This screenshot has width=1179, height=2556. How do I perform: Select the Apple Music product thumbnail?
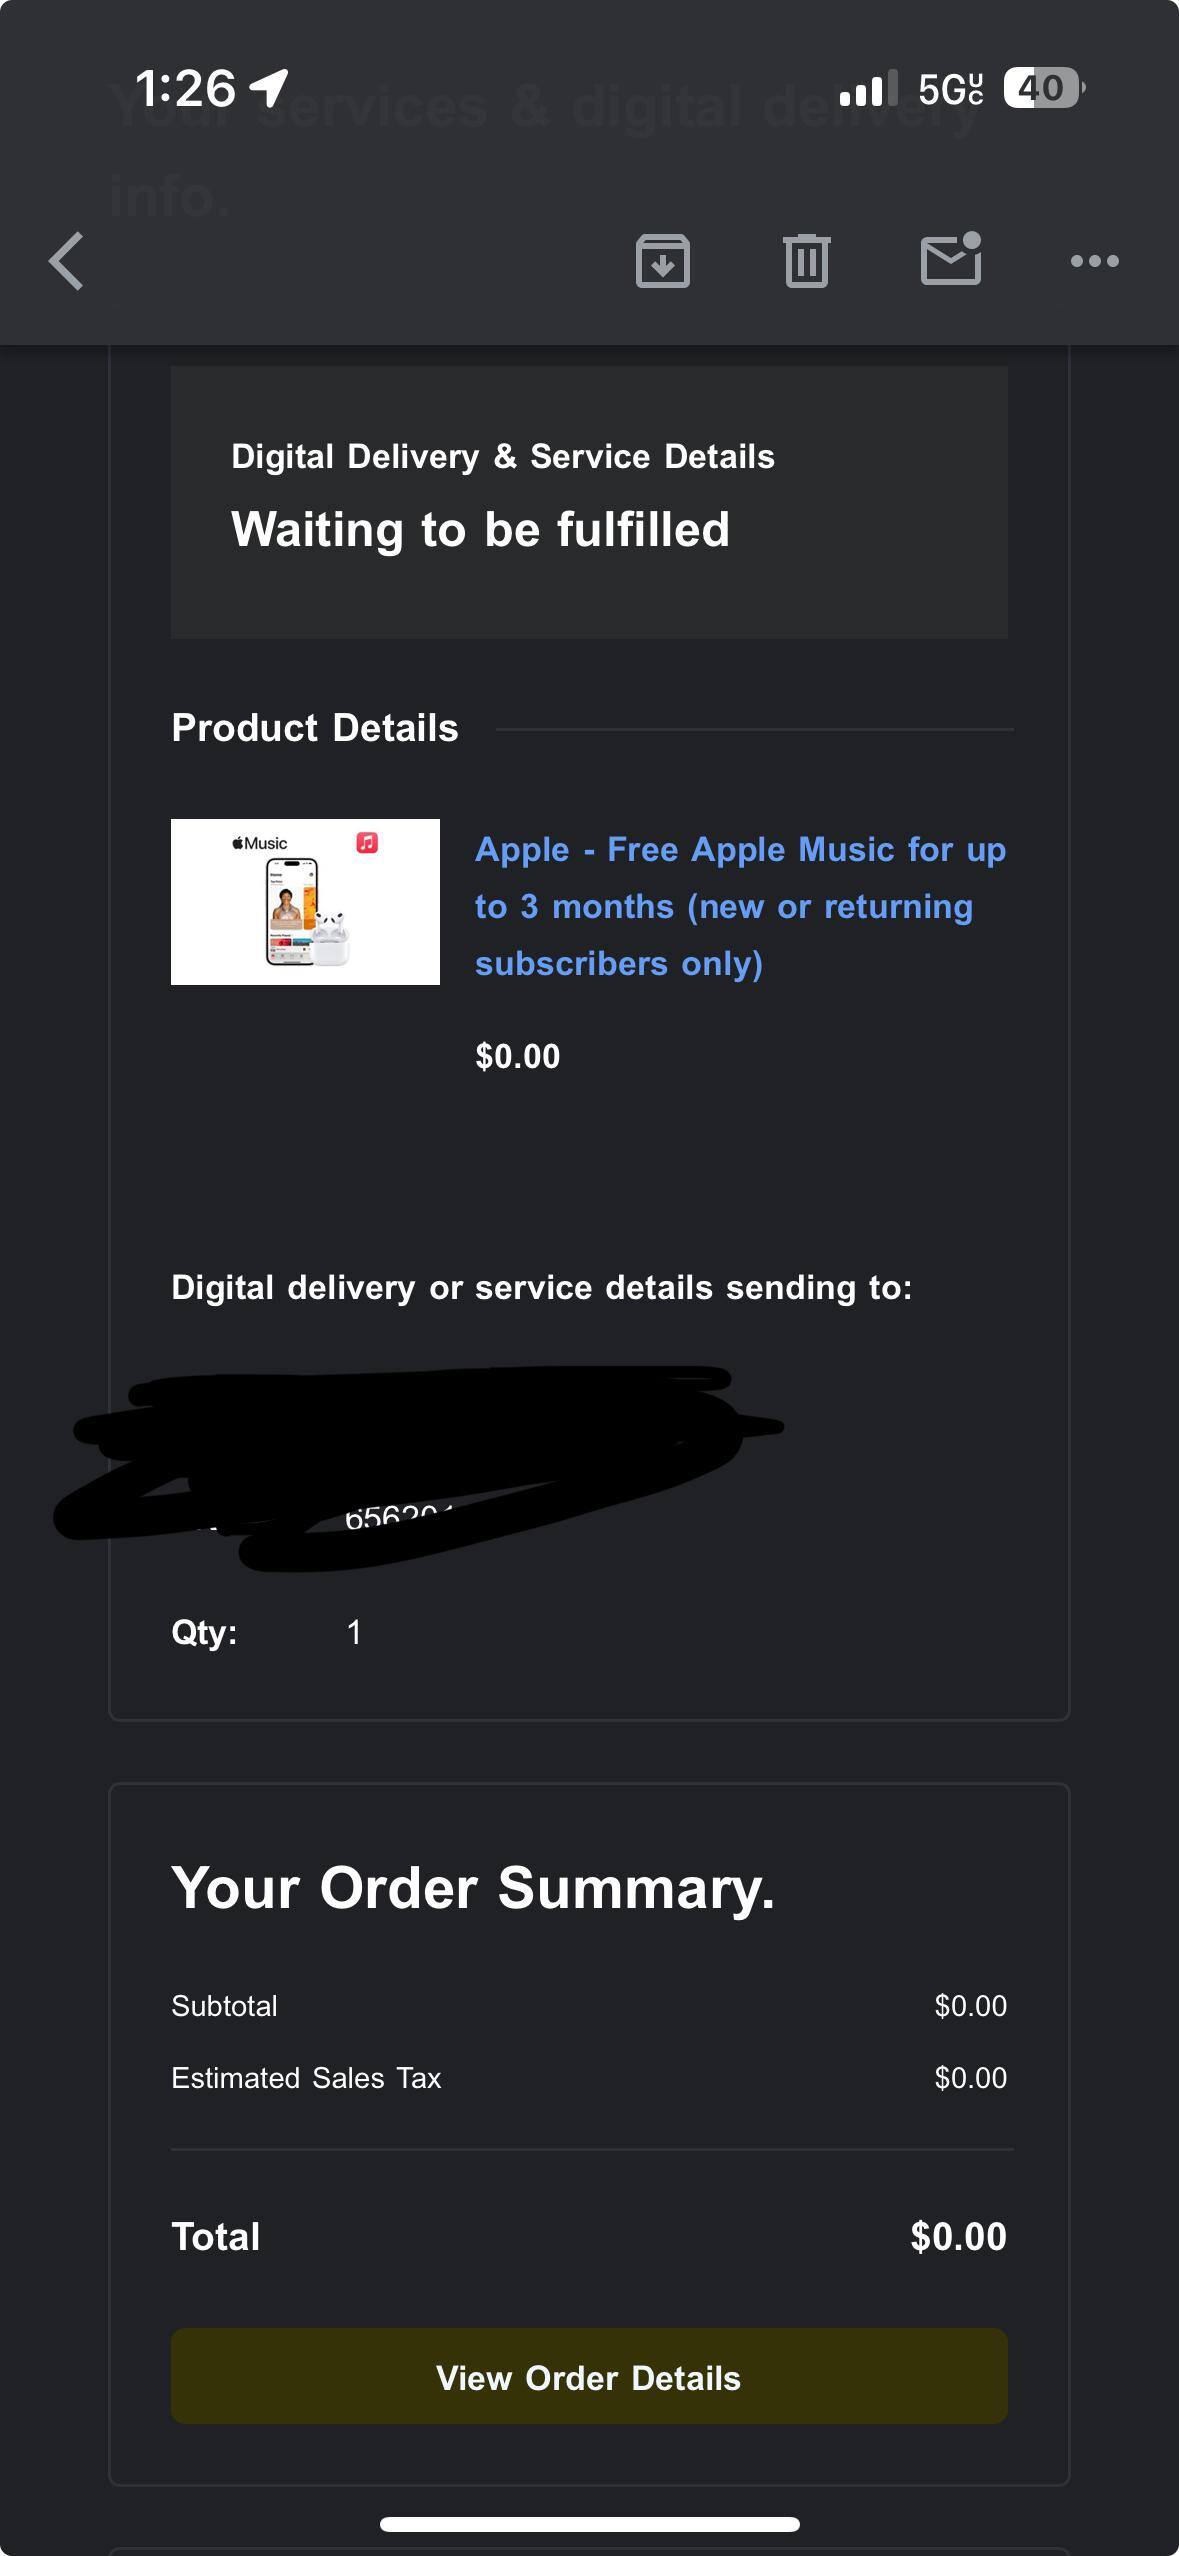coord(304,901)
